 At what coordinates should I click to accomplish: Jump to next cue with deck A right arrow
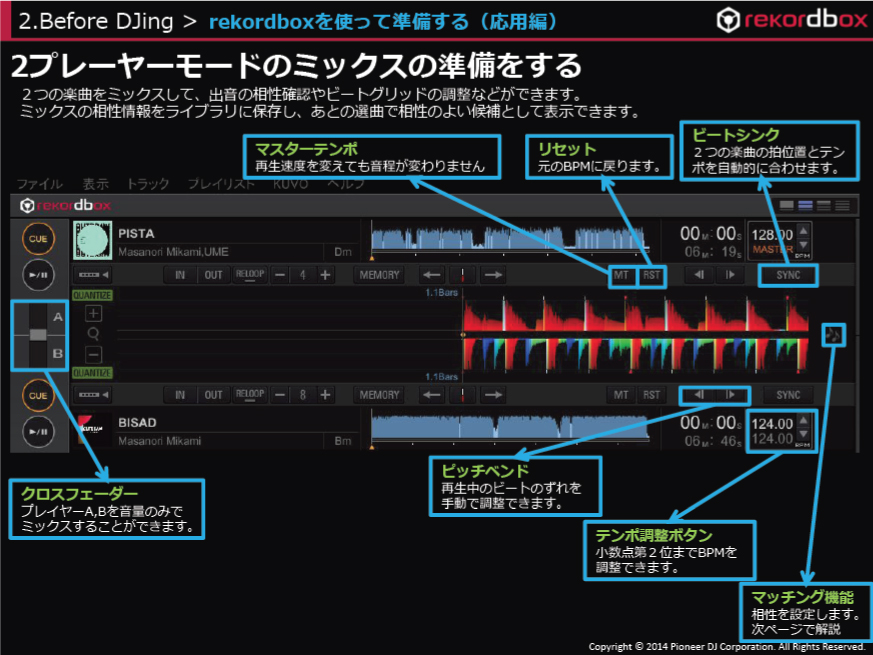tap(493, 275)
